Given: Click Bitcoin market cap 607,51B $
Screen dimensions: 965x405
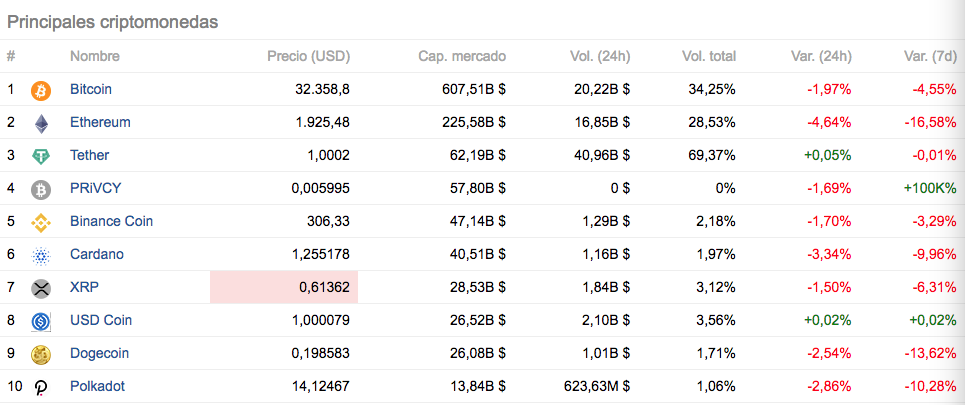Looking at the screenshot, I should (x=474, y=89).
